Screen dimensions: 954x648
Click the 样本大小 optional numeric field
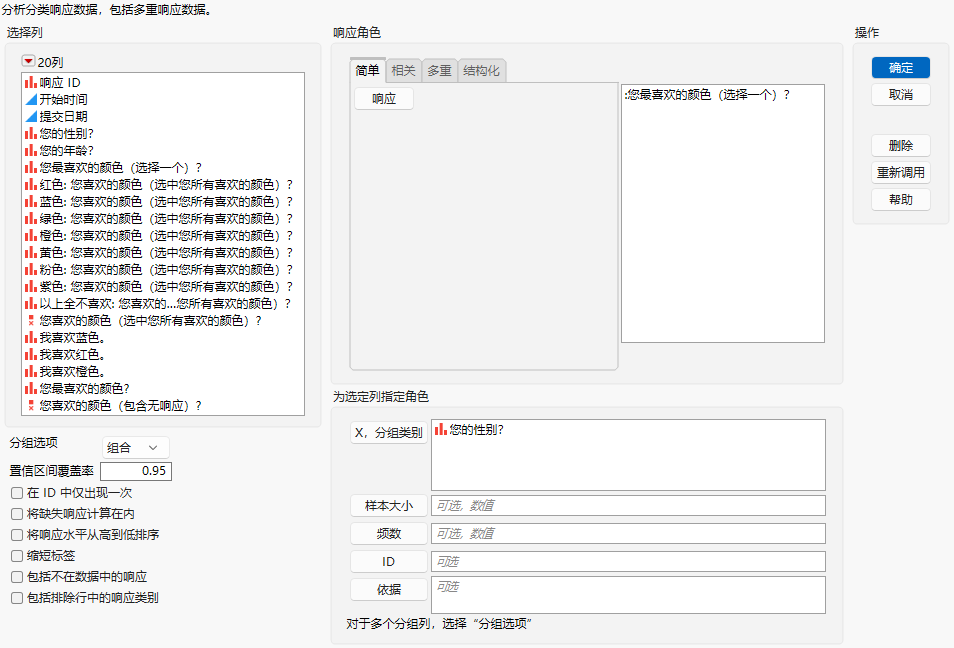pos(628,506)
